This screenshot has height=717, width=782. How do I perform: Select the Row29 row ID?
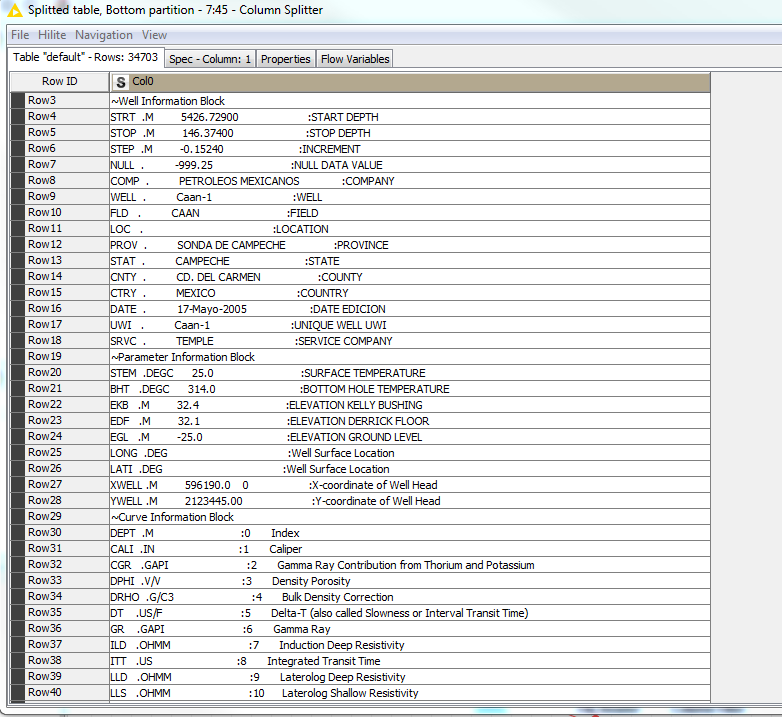(67, 517)
